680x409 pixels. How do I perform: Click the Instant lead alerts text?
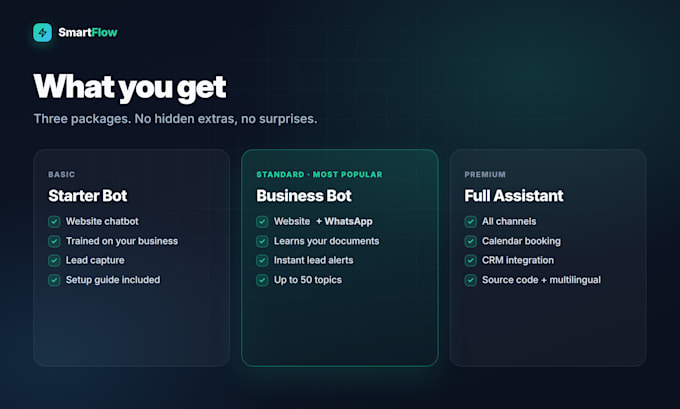coord(314,260)
